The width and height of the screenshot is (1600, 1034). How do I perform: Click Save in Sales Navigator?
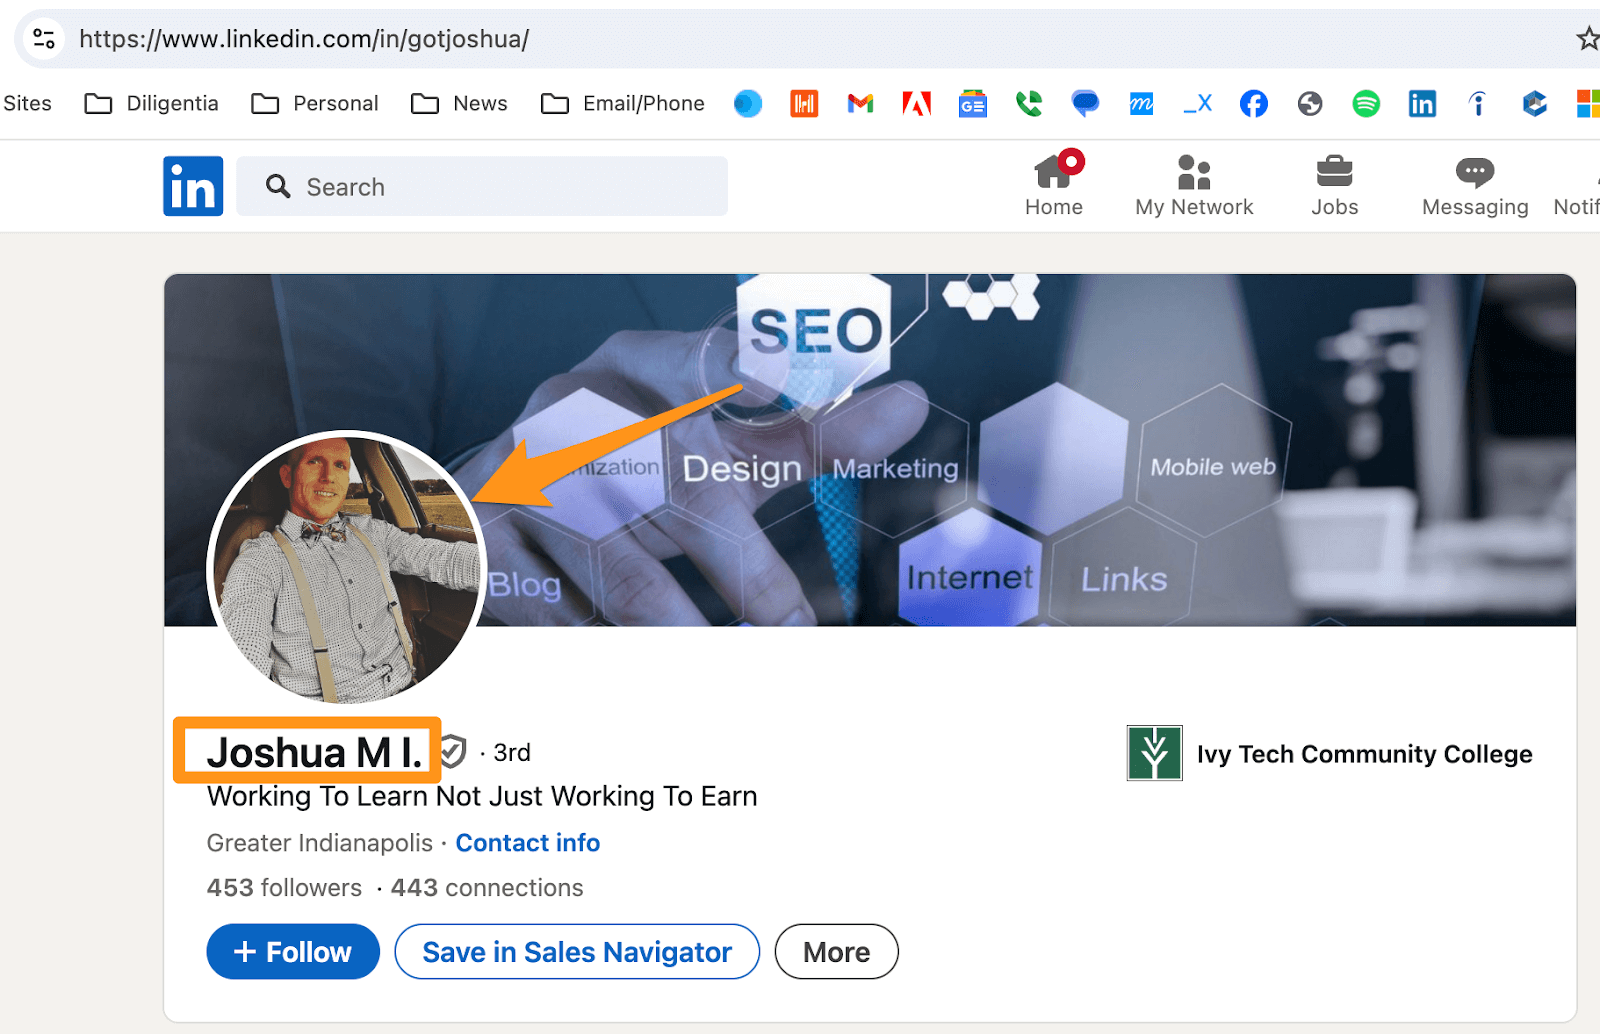point(577,951)
